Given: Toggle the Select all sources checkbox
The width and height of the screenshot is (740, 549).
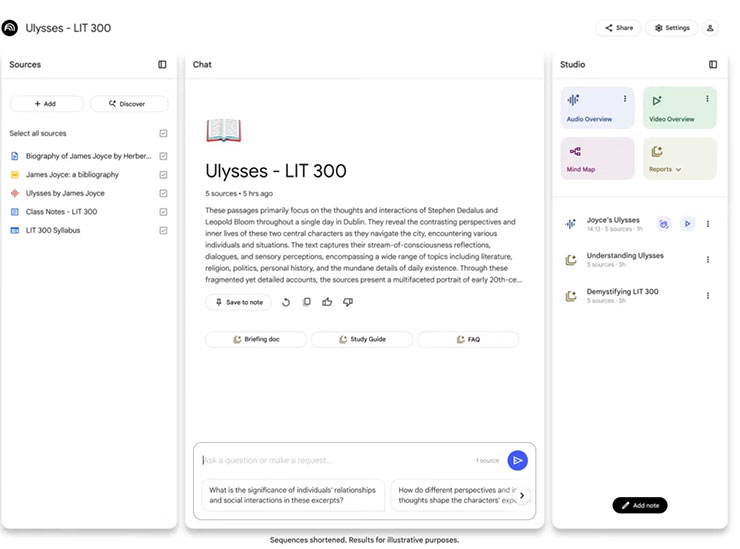Looking at the screenshot, I should (x=163, y=134).
